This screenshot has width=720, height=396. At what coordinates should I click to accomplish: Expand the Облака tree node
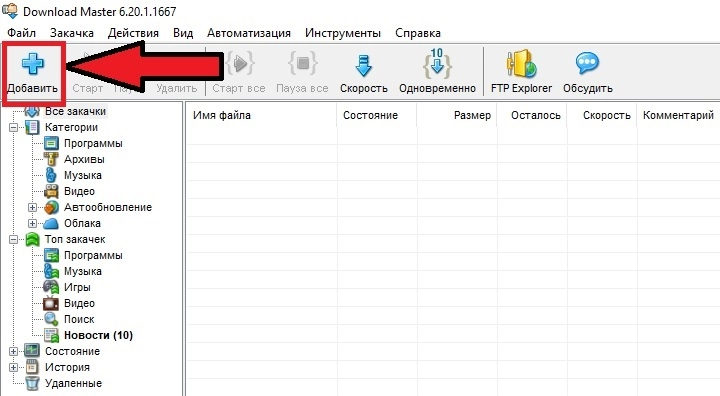[x=33, y=224]
